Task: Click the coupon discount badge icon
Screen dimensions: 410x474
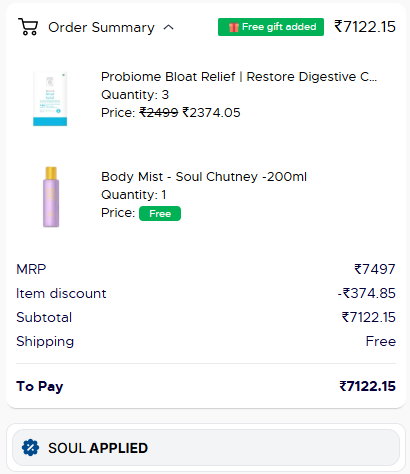Action: (30, 448)
